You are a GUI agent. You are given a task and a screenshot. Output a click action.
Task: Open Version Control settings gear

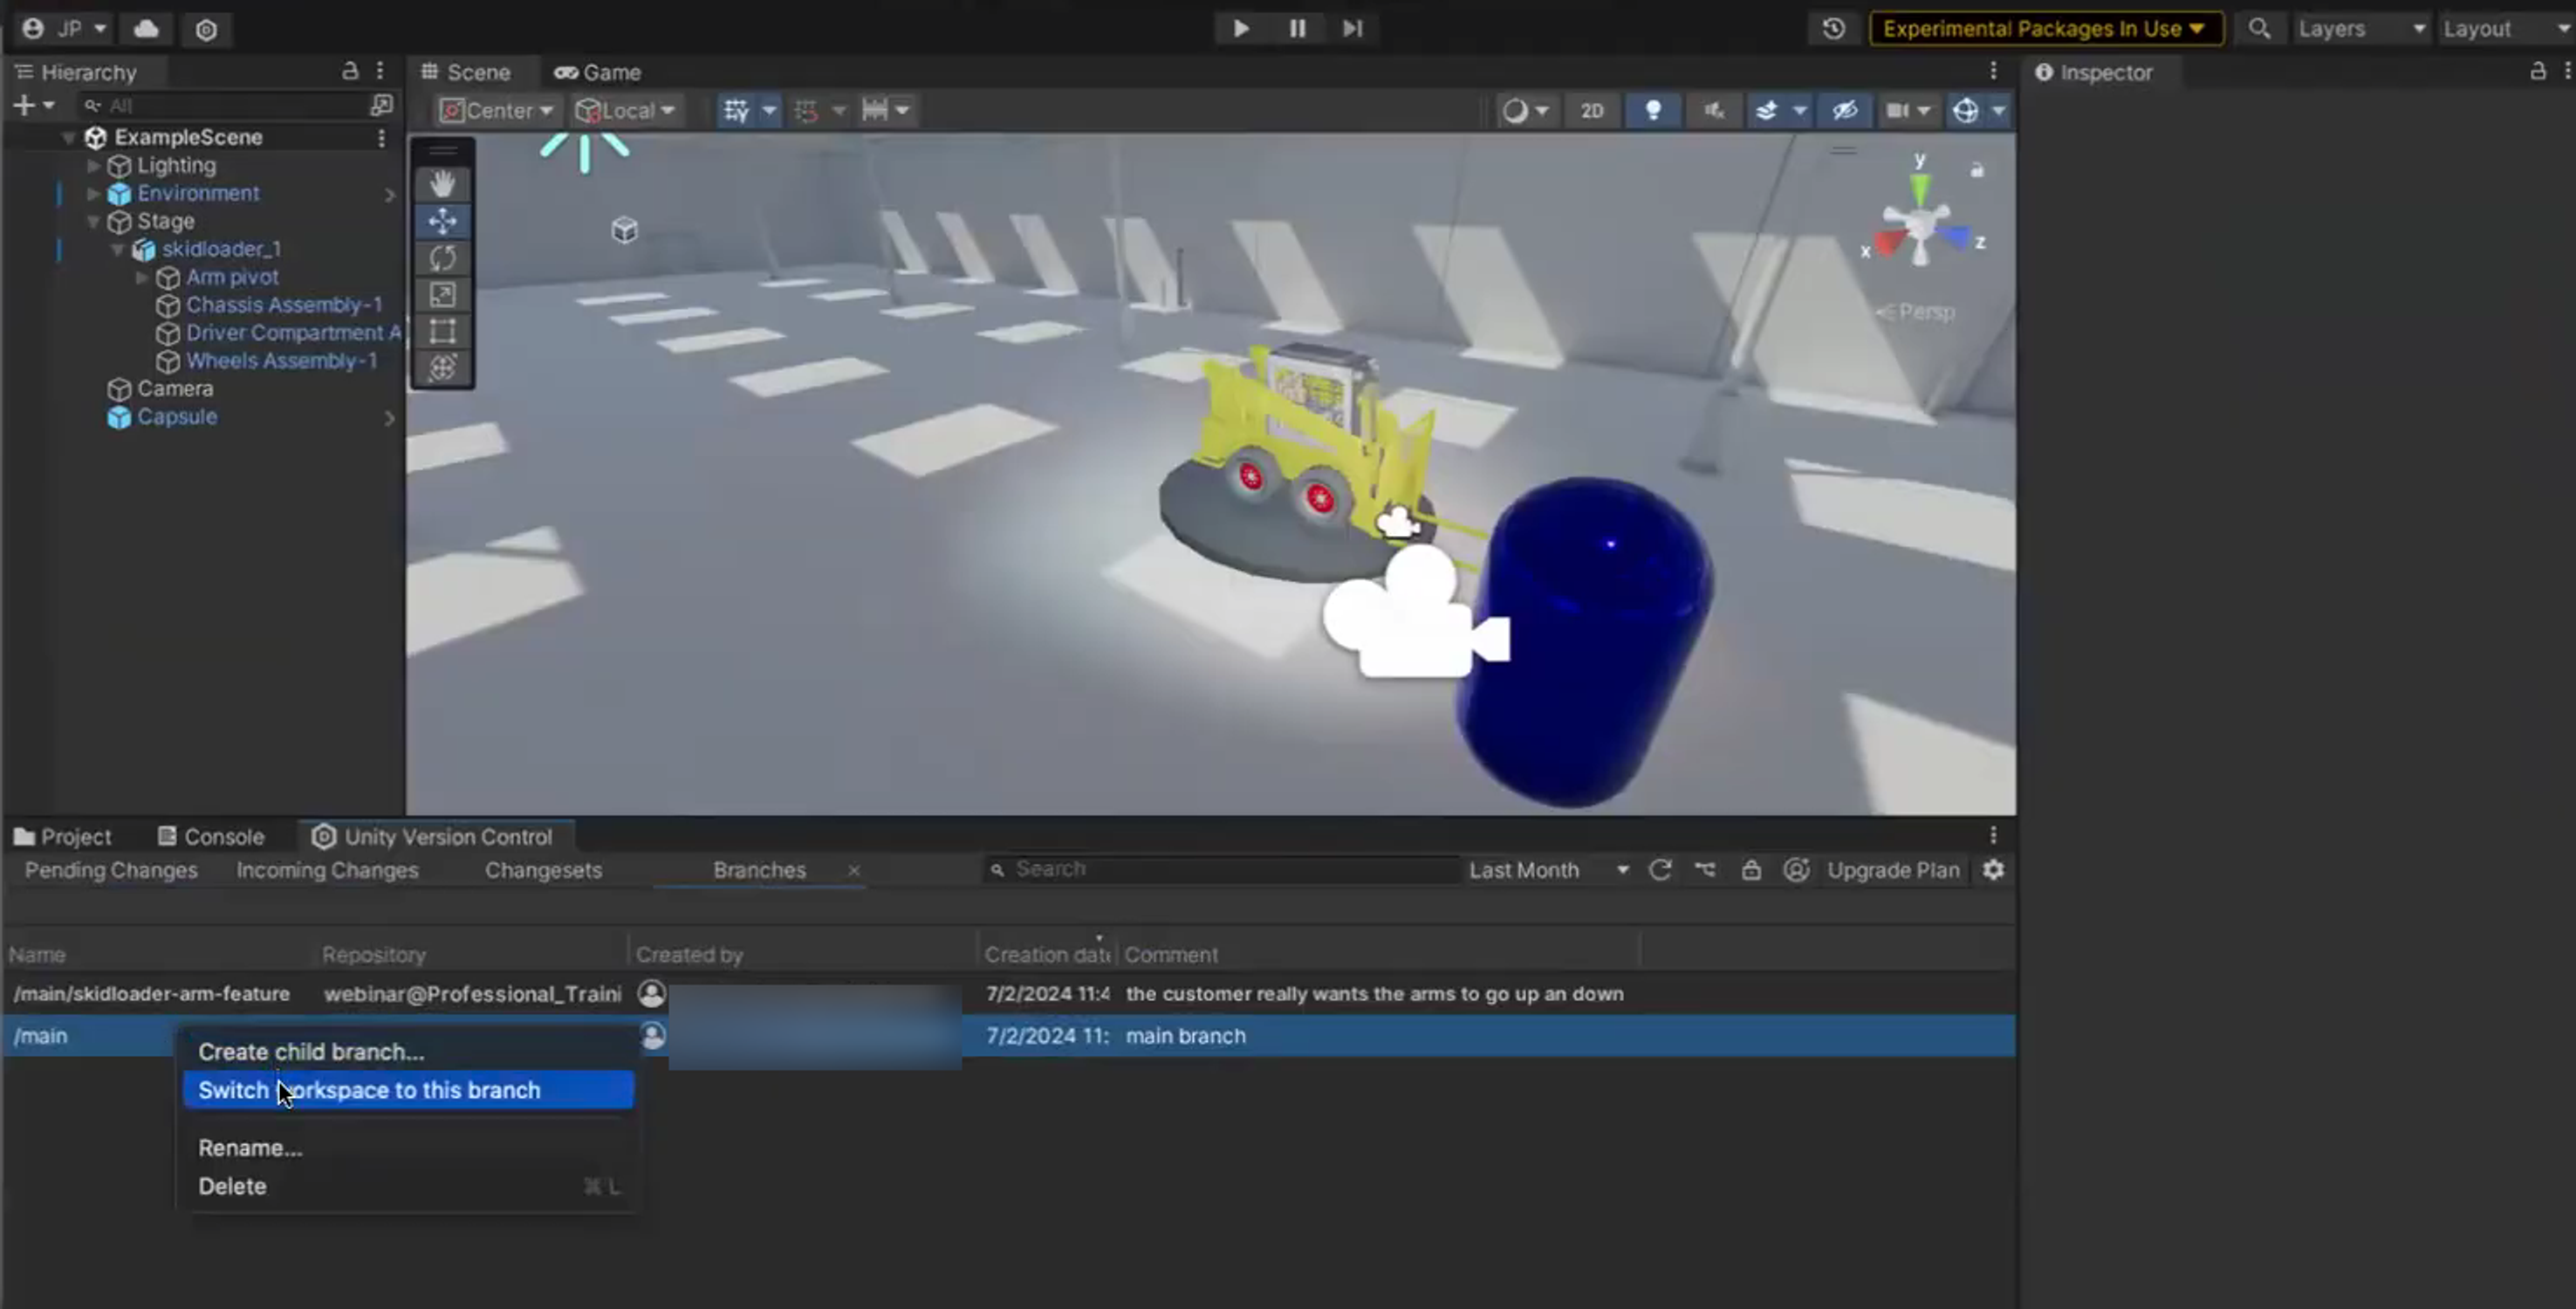(x=1993, y=870)
